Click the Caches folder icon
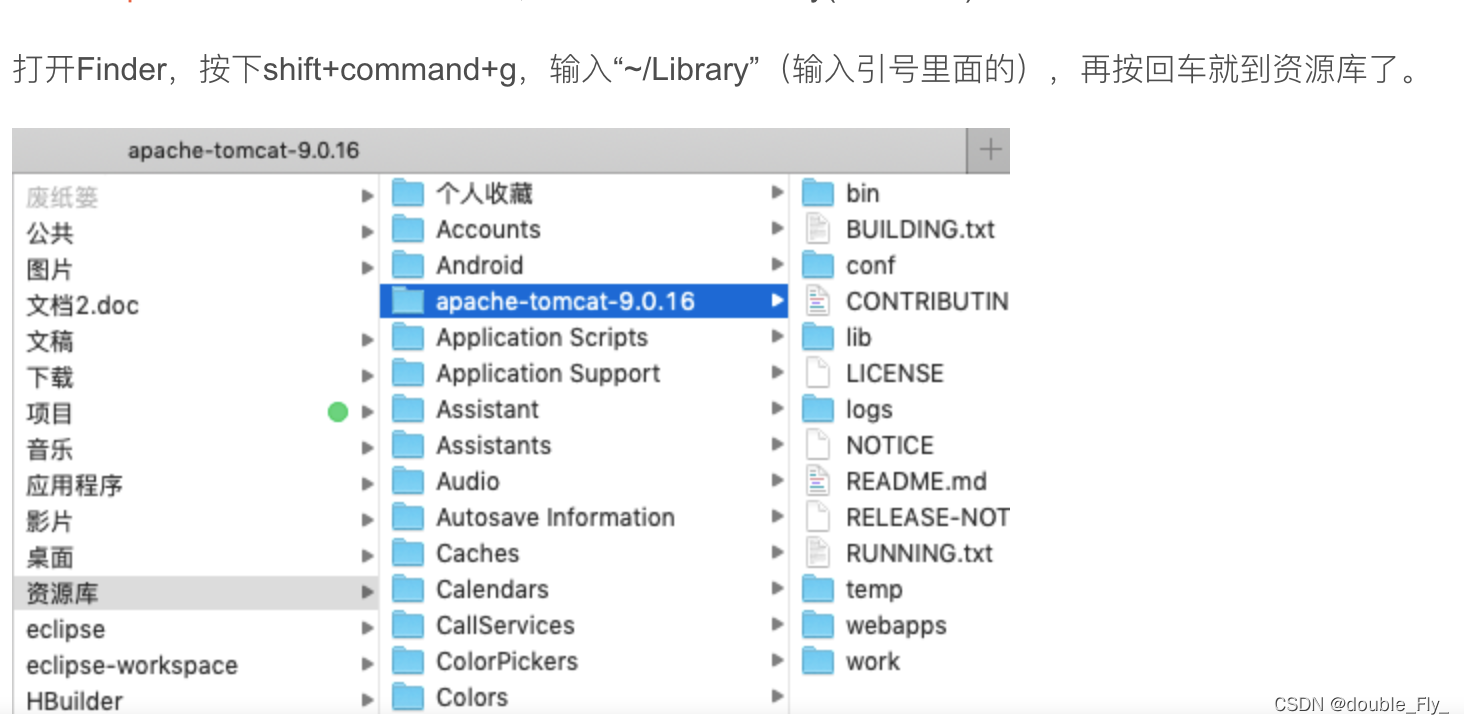The image size is (1464, 724). point(408,553)
